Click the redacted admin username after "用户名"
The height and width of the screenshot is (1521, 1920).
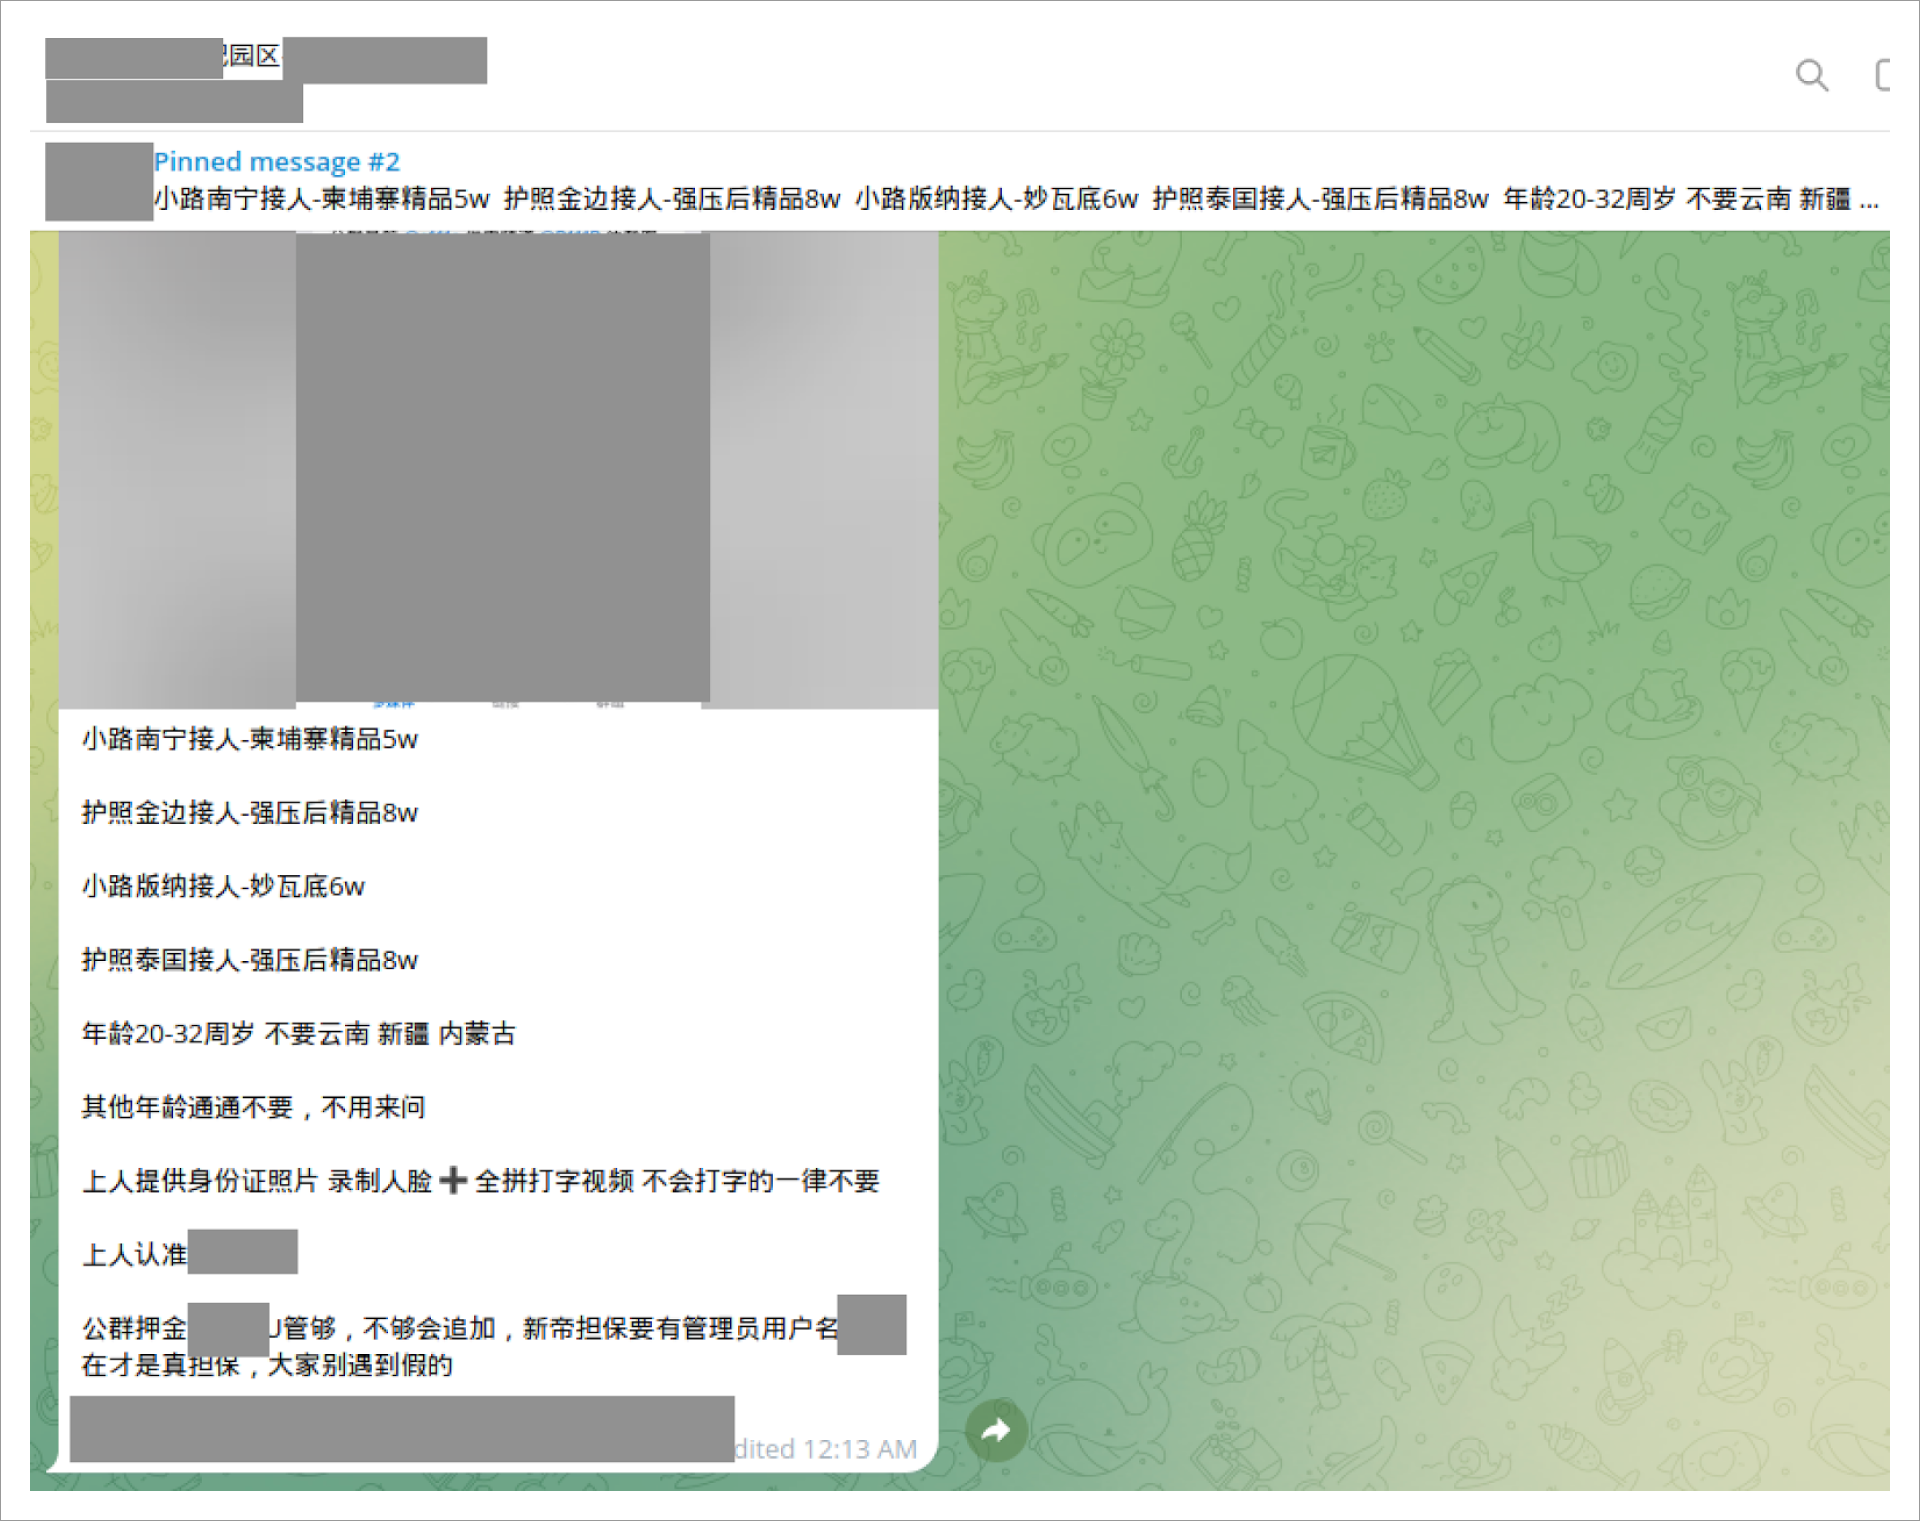coord(871,1325)
